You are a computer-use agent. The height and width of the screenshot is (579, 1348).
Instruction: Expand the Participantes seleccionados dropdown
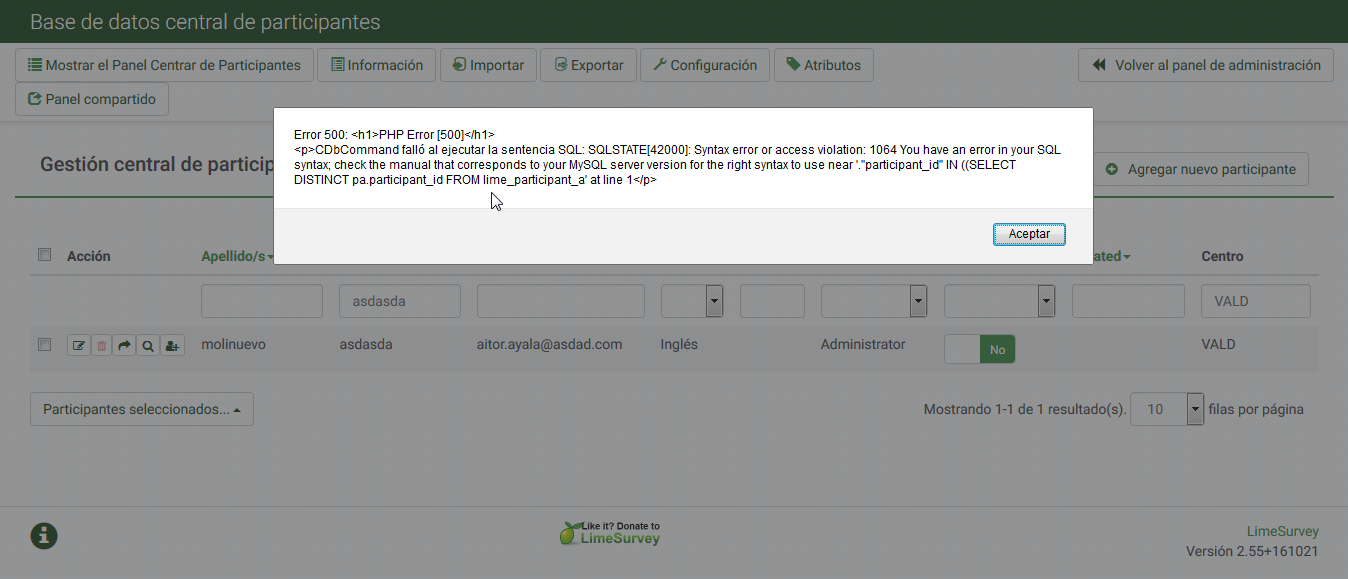click(x=142, y=409)
